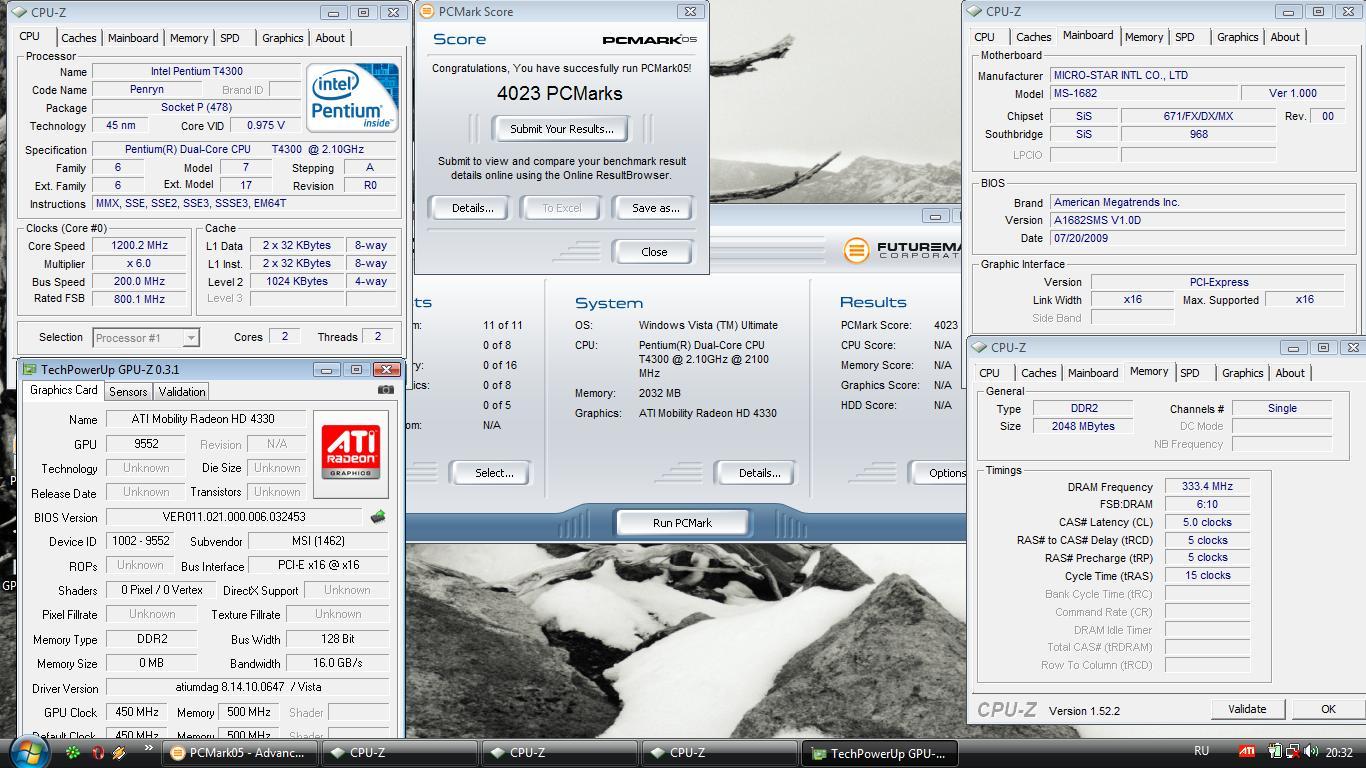Open SPD tab in CPU-Z Memory window
This screenshot has height=768, width=1366.
[x=1189, y=373]
